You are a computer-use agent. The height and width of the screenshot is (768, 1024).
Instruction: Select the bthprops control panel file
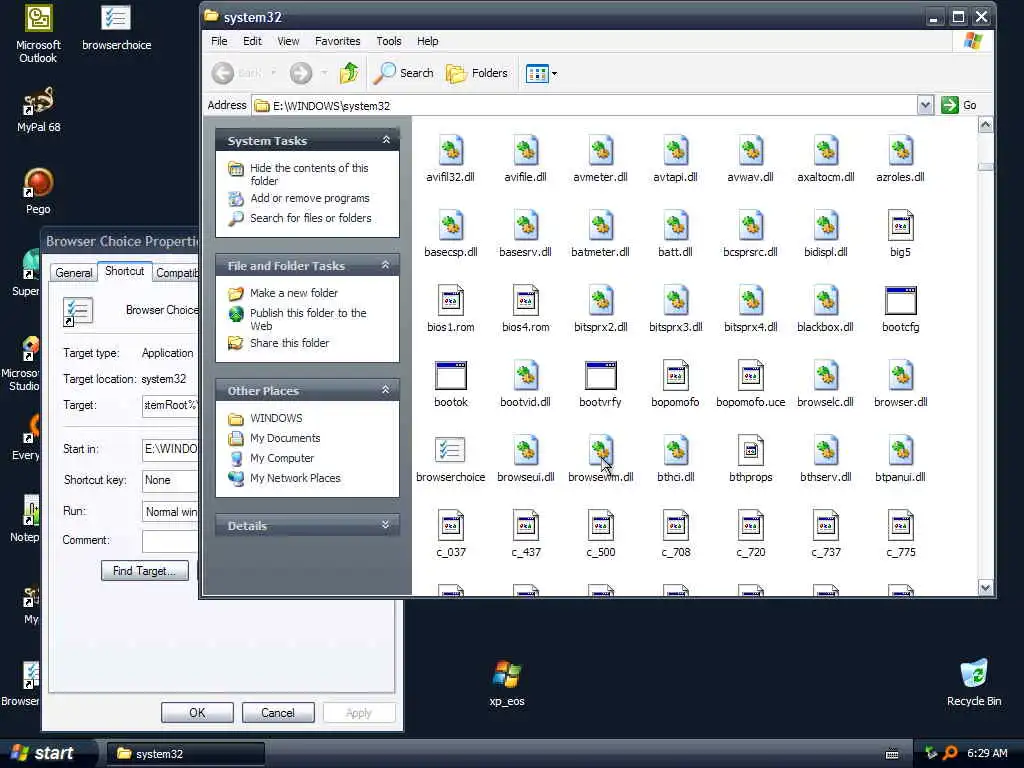(x=750, y=459)
